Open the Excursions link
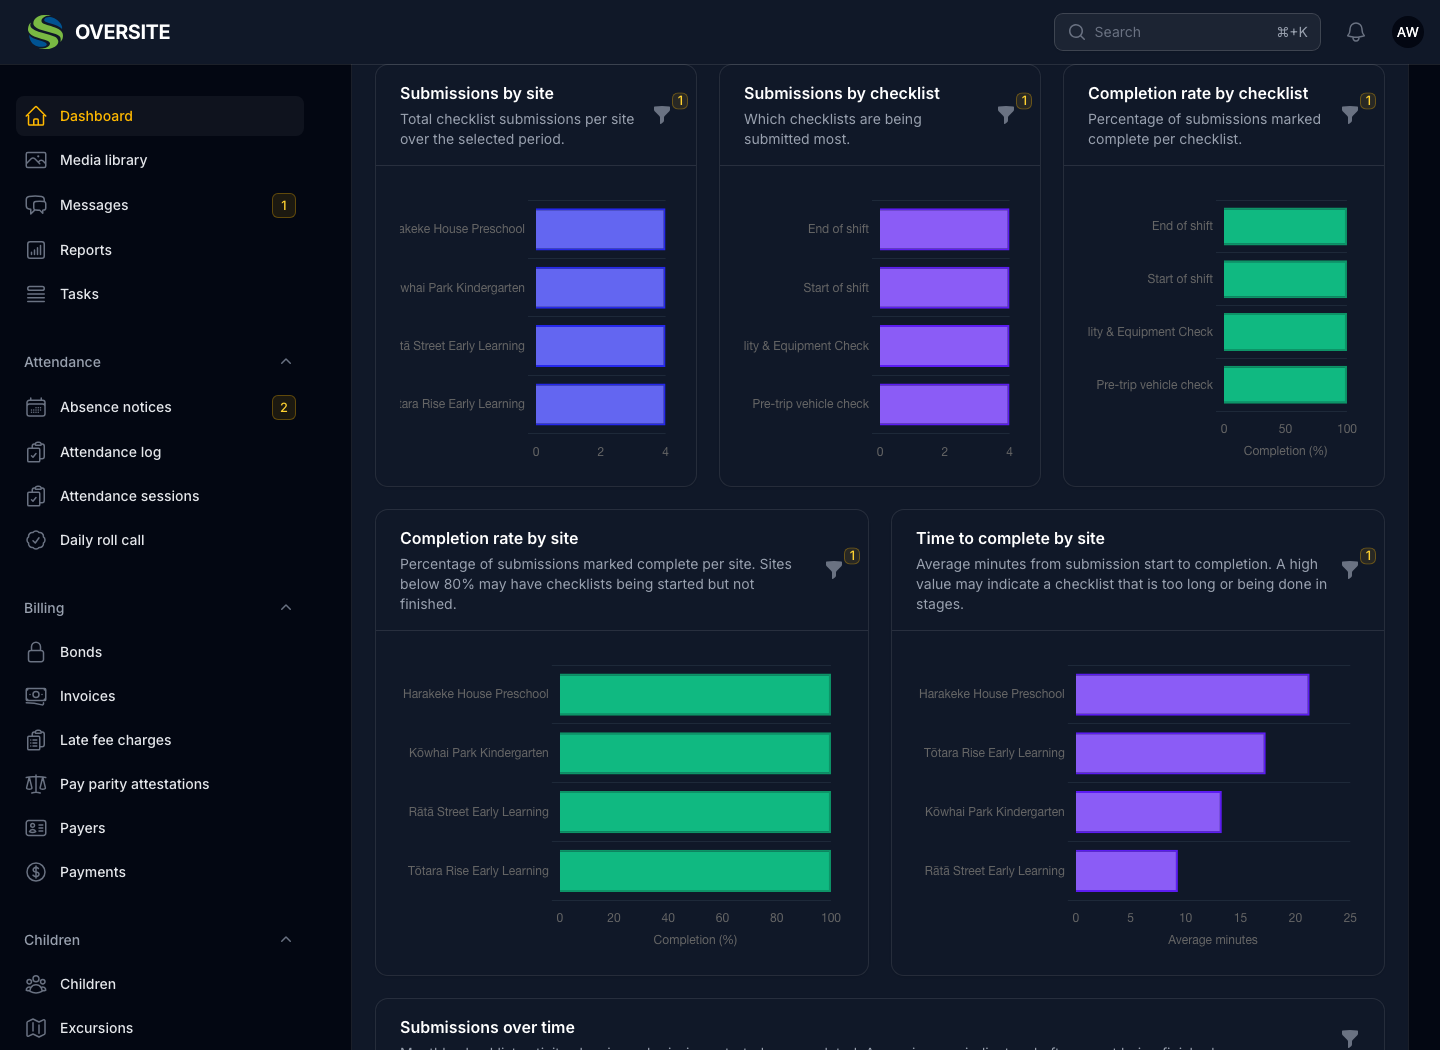This screenshot has height=1050, width=1440. click(x=160, y=1028)
